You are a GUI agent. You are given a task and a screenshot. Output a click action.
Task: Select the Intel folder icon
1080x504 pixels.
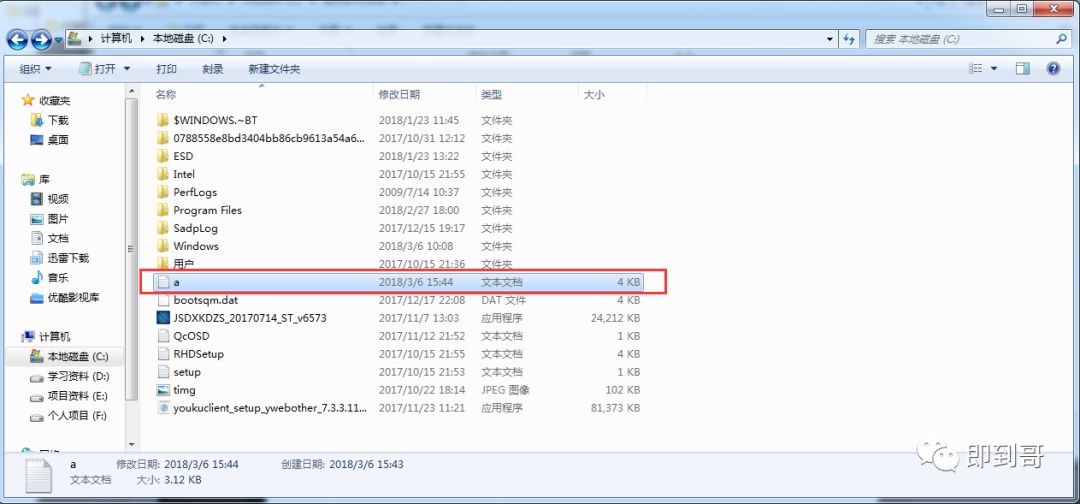coord(163,174)
